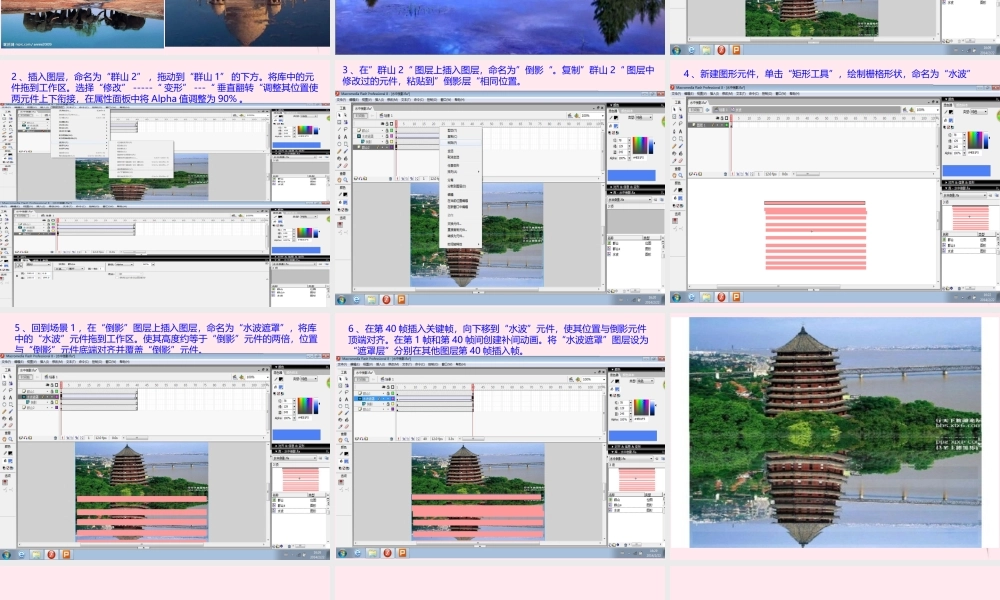Select the Pencil tool in step 4 screenshot
The height and width of the screenshot is (600, 1000).
tap(674, 146)
